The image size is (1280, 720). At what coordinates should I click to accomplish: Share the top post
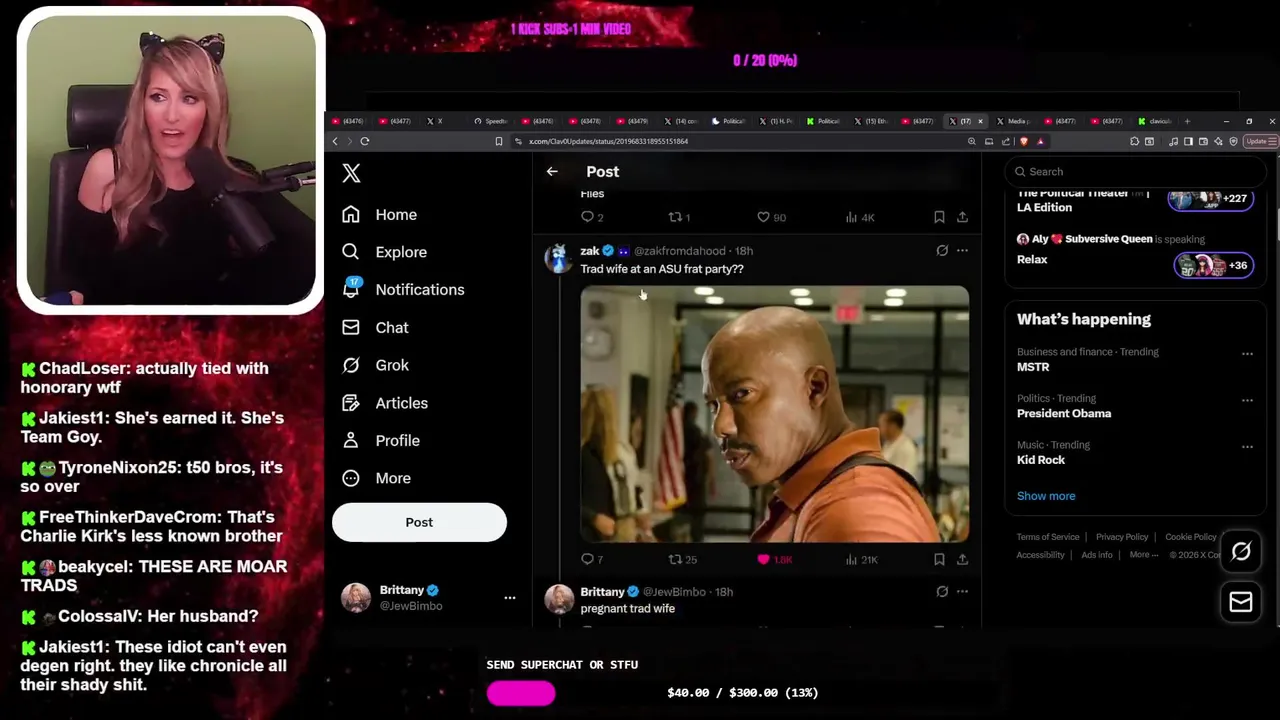point(962,217)
